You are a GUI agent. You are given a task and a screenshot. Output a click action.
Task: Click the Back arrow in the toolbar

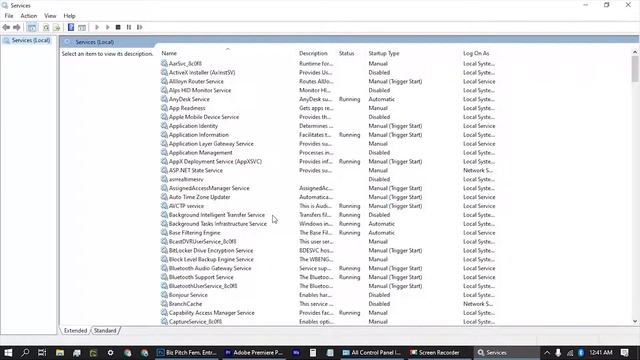point(6,27)
